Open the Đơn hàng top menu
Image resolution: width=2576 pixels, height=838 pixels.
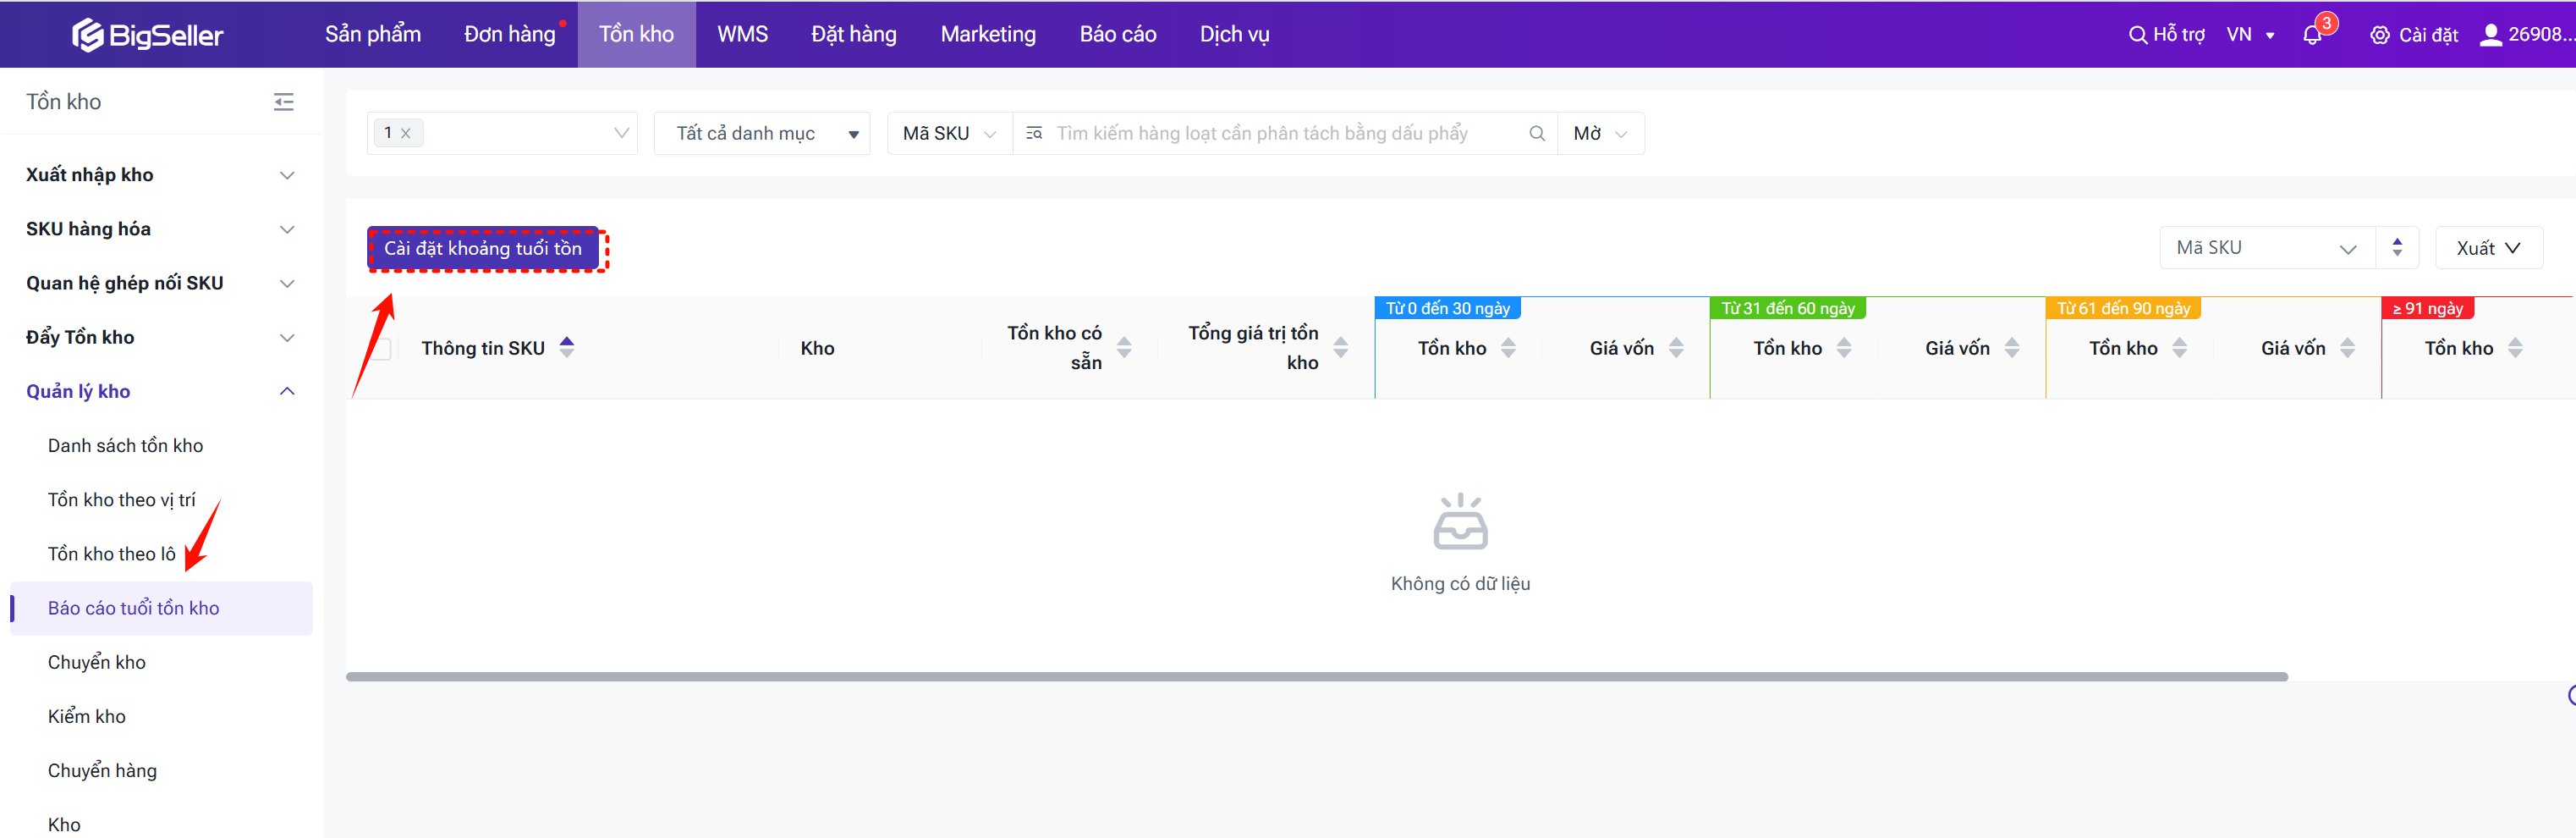coord(509,35)
